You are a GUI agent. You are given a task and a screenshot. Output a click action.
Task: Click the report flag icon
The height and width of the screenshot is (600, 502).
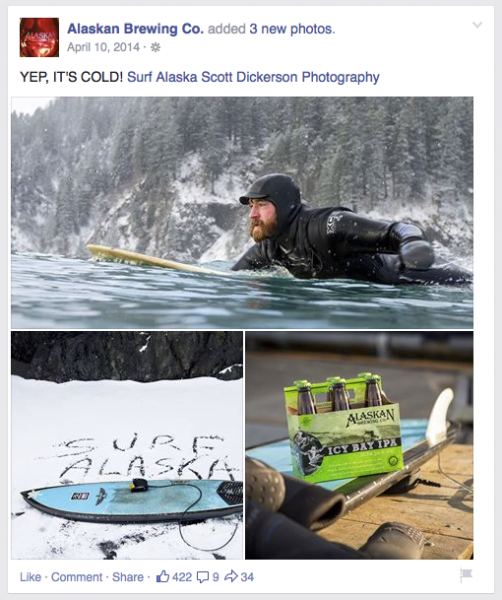pyautogui.click(x=466, y=575)
